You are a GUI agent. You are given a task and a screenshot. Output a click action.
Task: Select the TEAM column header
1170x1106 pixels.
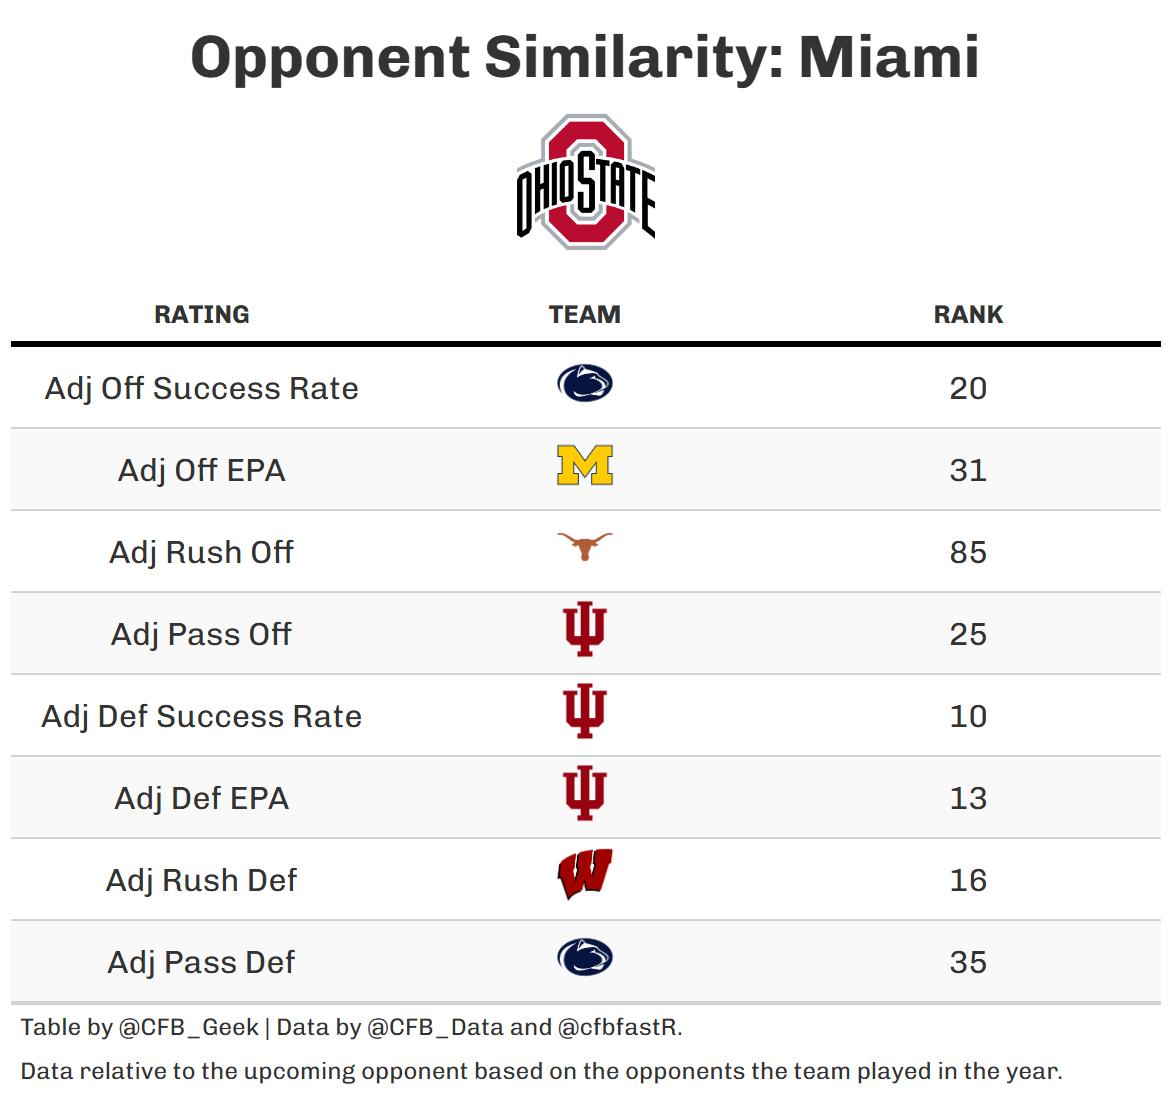585,315
